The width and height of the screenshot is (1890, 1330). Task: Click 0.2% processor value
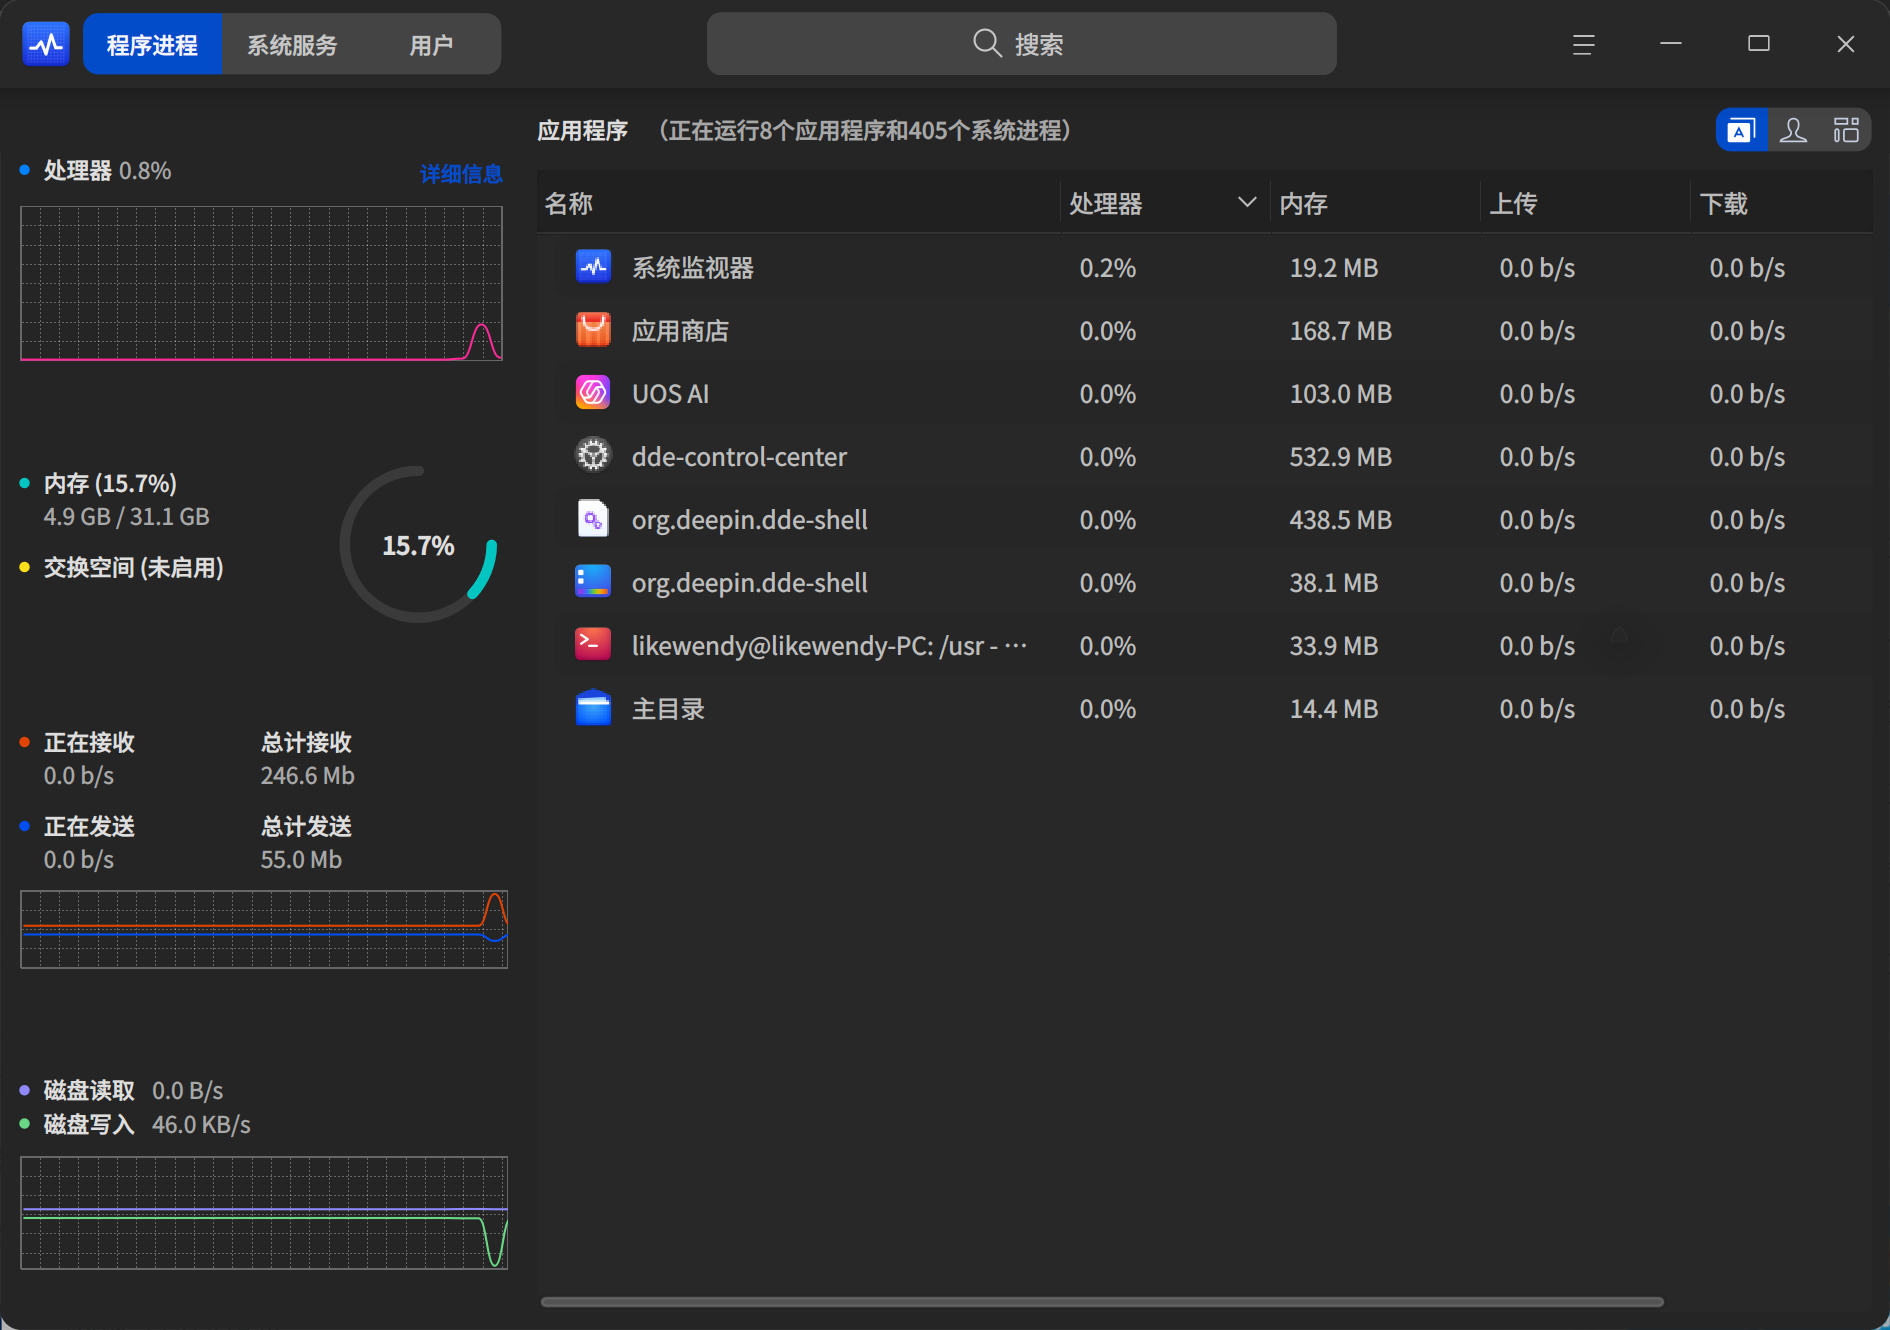(x=1107, y=268)
